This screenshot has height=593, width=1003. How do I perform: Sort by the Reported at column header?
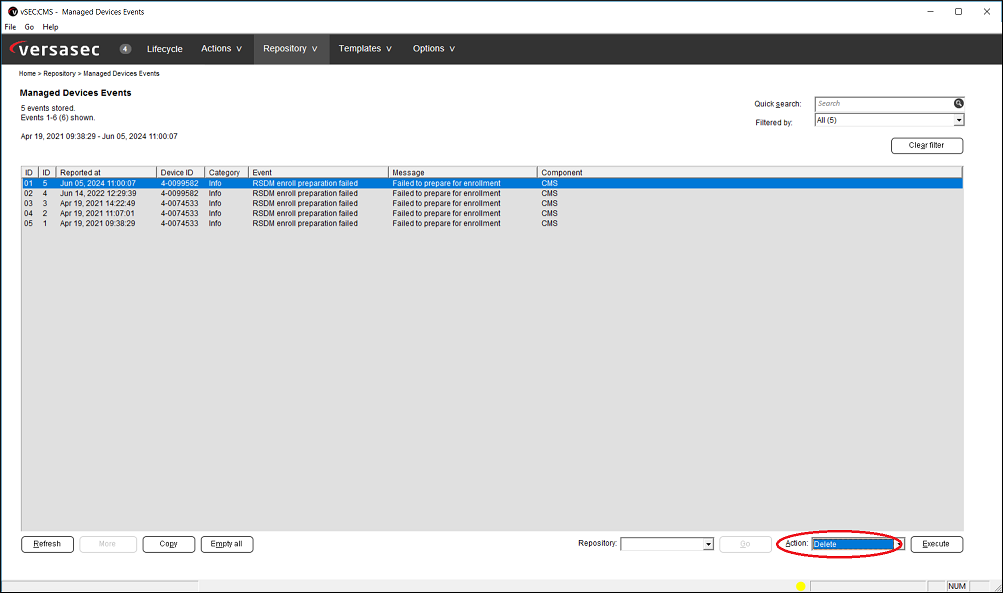tap(106, 172)
